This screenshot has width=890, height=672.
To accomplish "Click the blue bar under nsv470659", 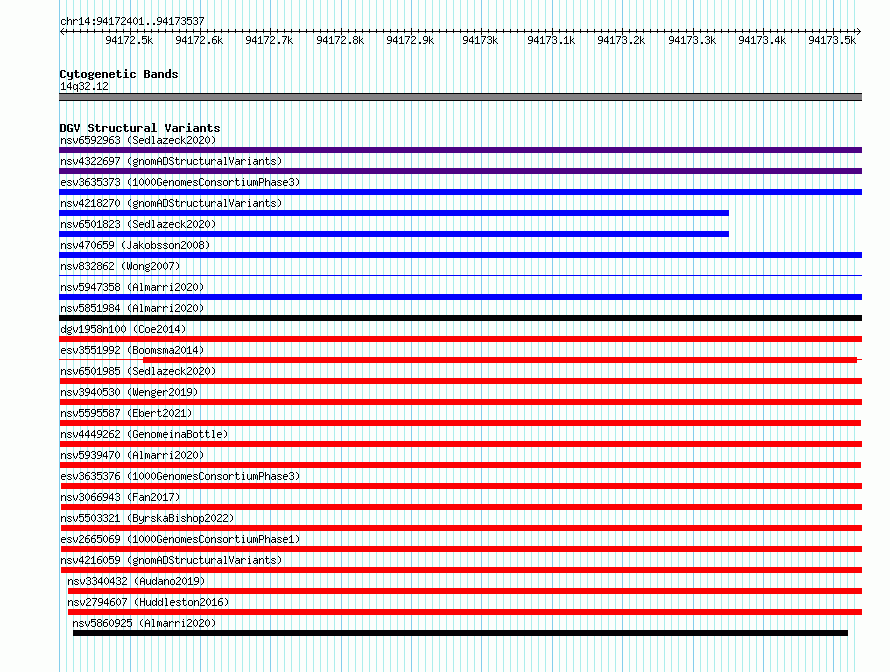I will point(460,255).
